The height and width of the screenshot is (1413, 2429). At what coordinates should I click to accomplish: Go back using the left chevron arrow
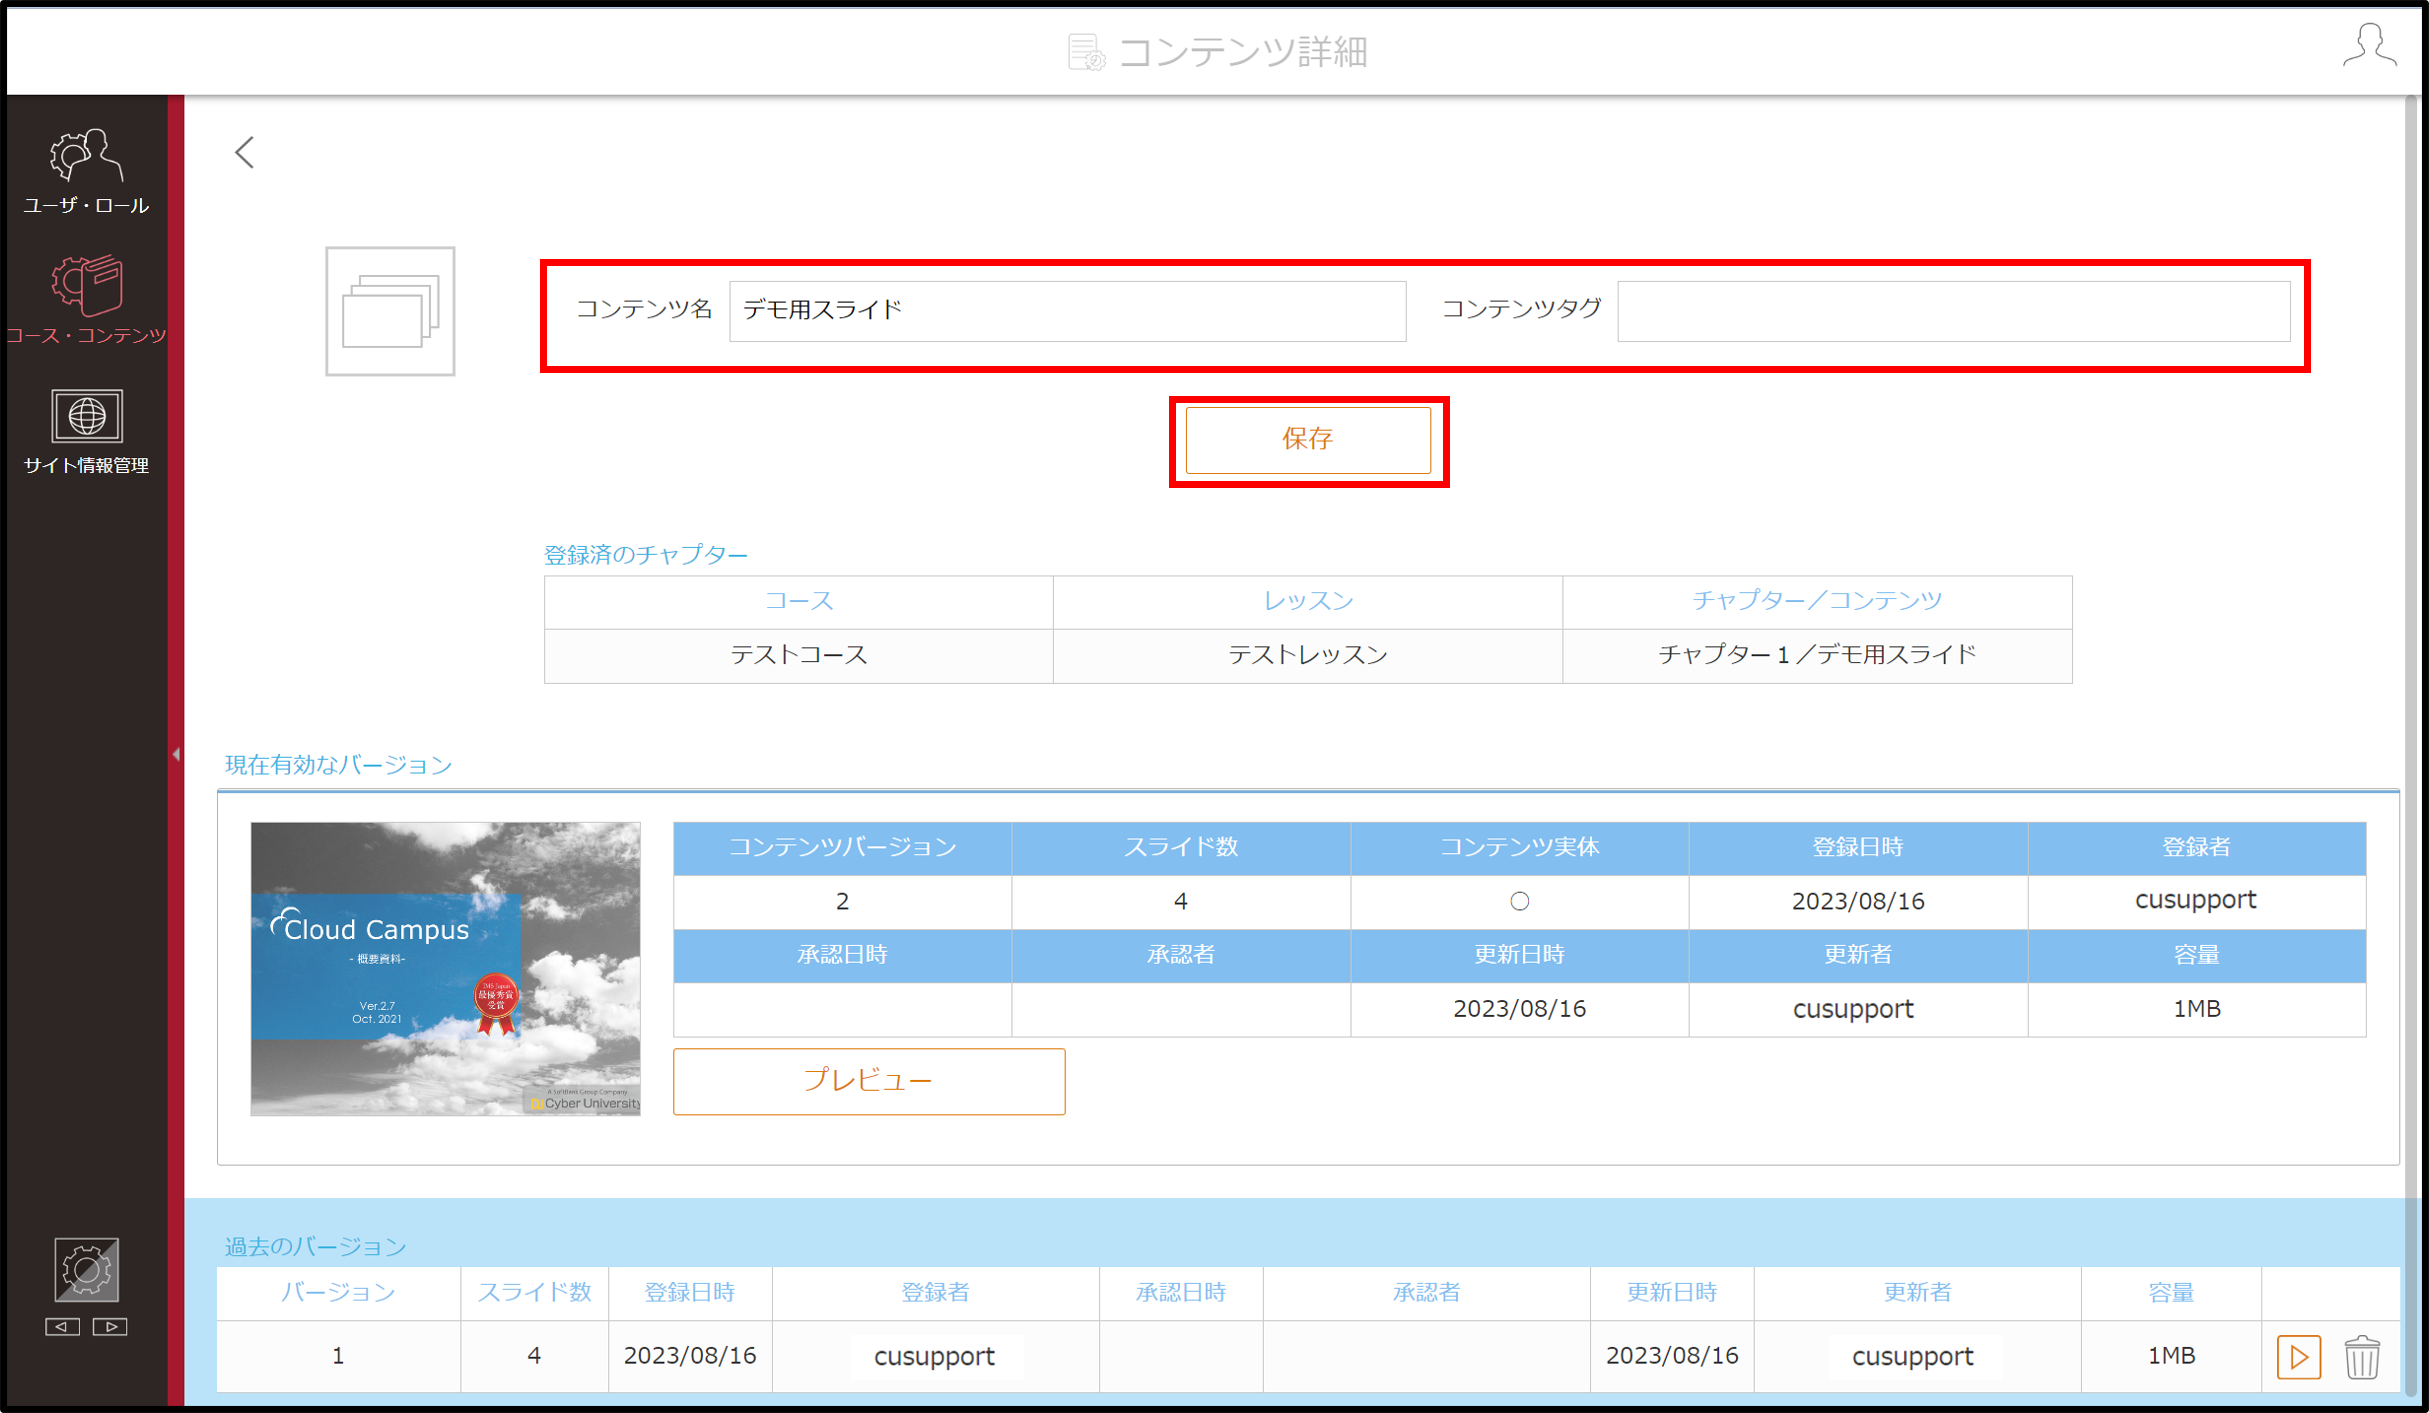click(245, 152)
